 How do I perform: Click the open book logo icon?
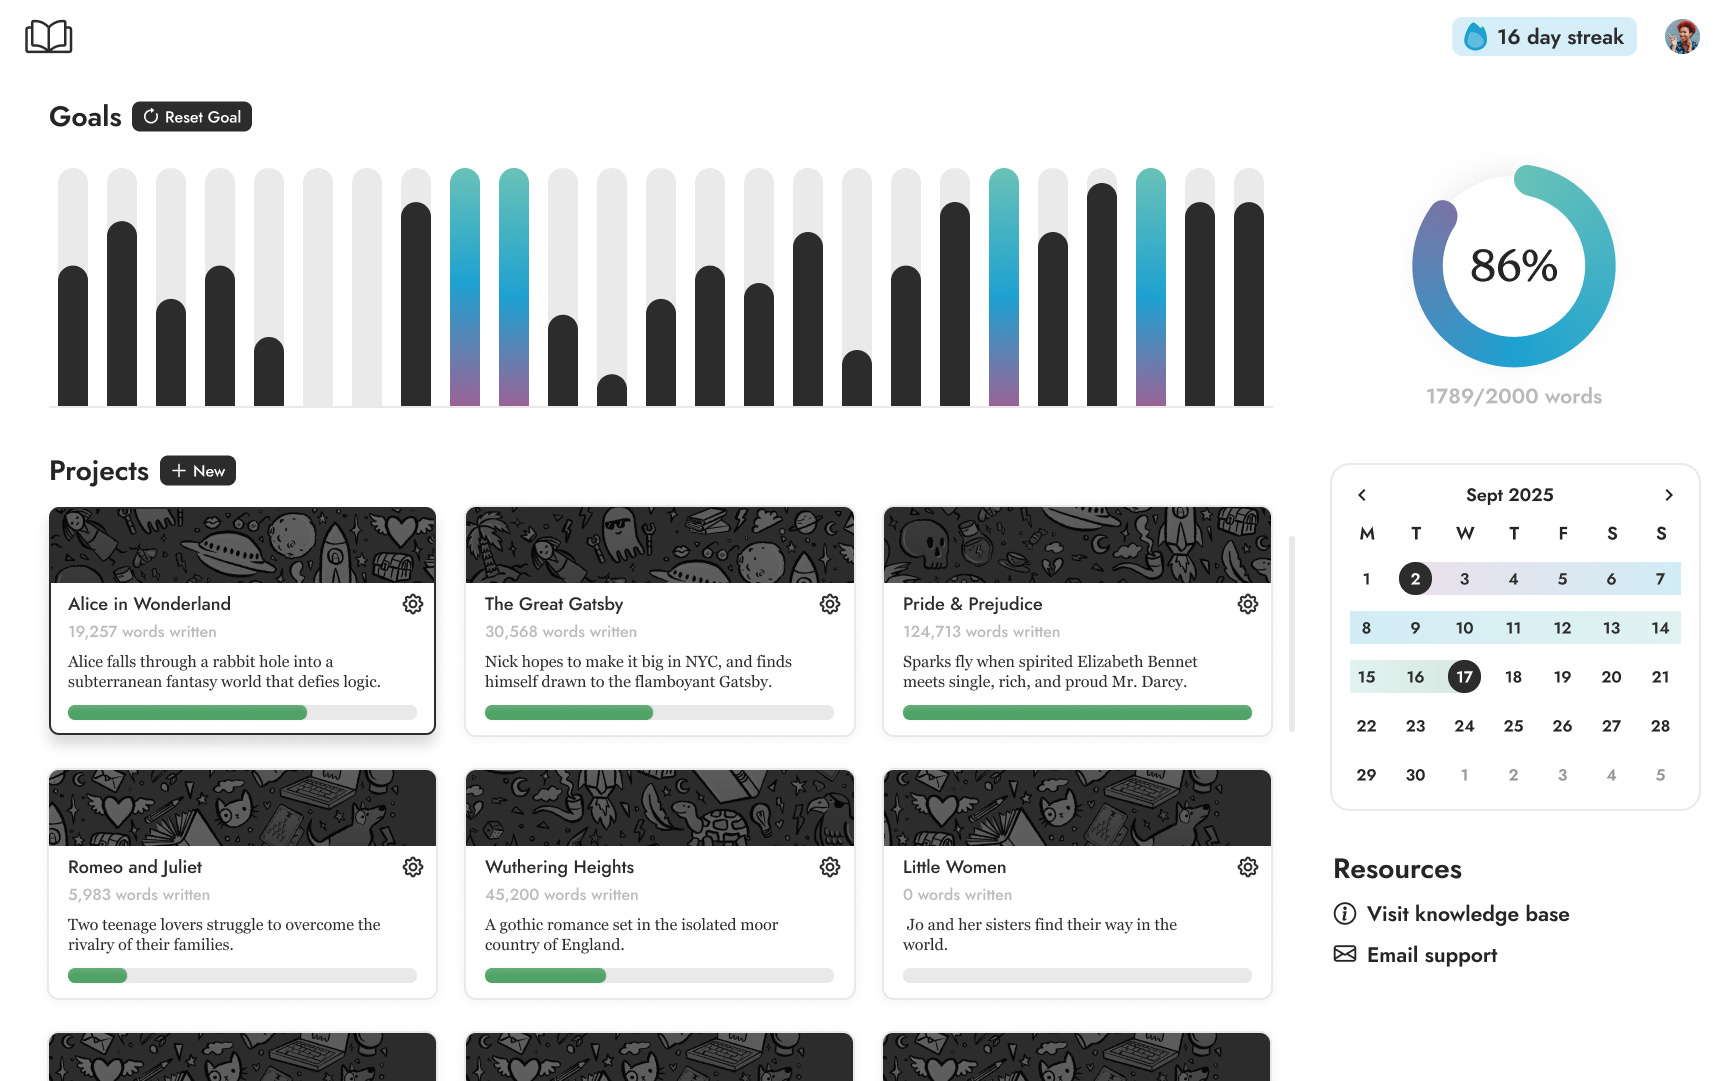(x=48, y=37)
